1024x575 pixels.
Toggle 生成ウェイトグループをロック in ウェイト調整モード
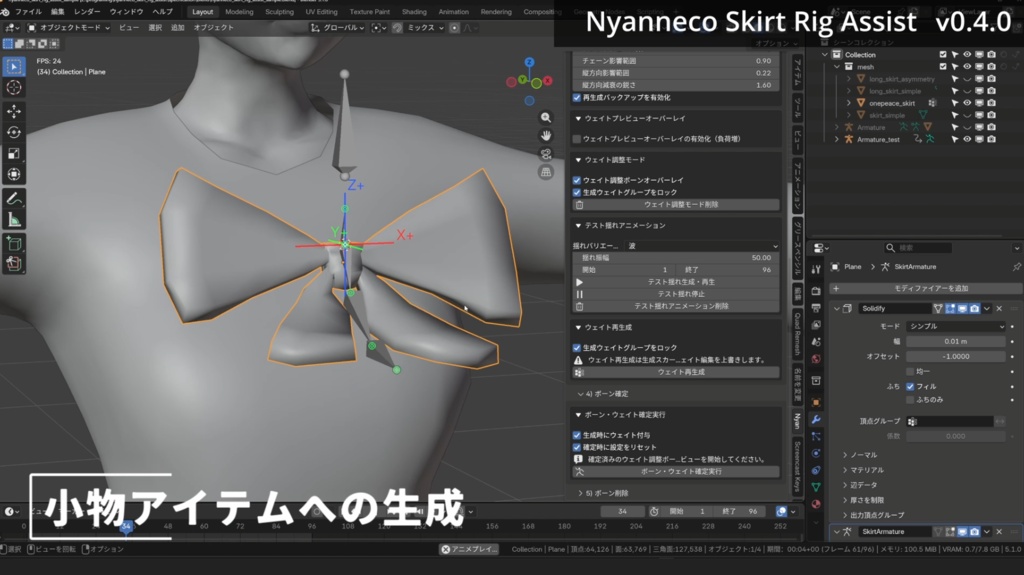[577, 192]
